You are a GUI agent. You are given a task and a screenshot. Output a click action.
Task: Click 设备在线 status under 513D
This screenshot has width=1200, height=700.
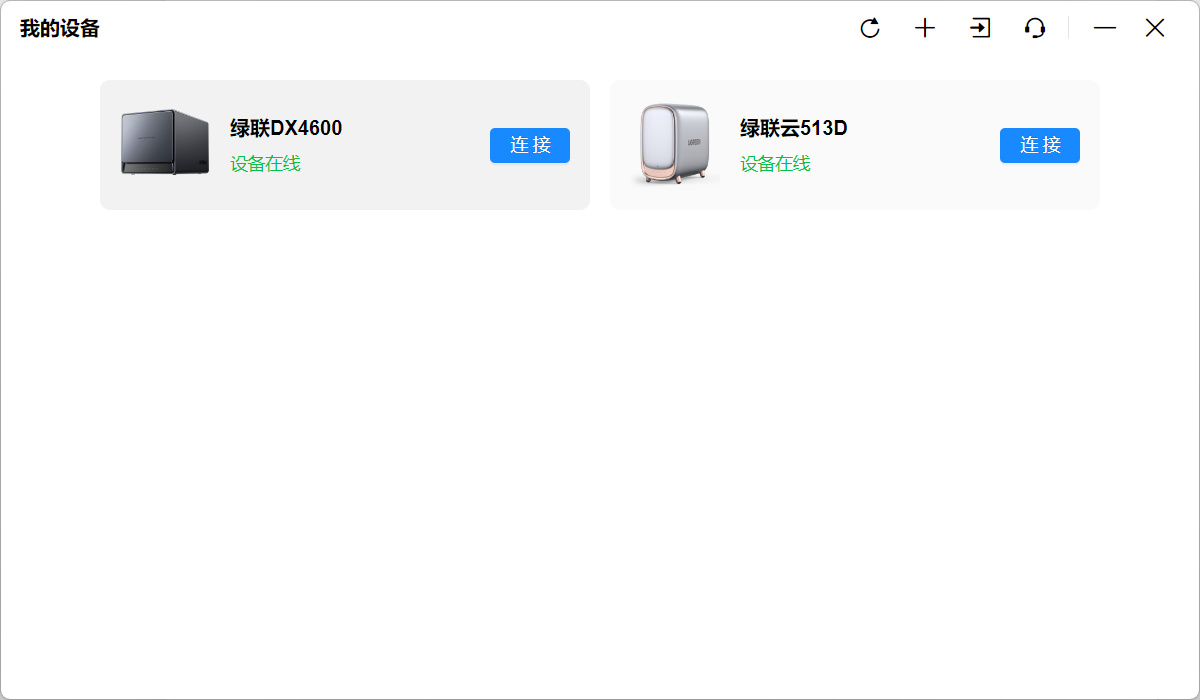coord(775,164)
